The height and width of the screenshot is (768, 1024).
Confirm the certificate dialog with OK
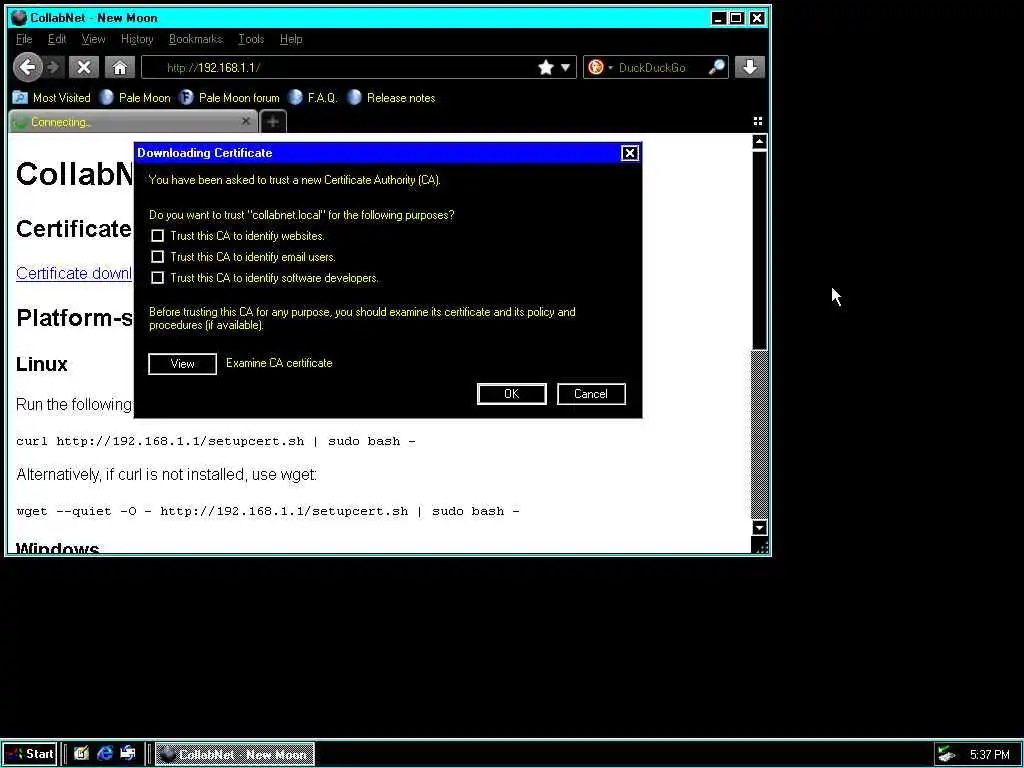click(x=511, y=394)
